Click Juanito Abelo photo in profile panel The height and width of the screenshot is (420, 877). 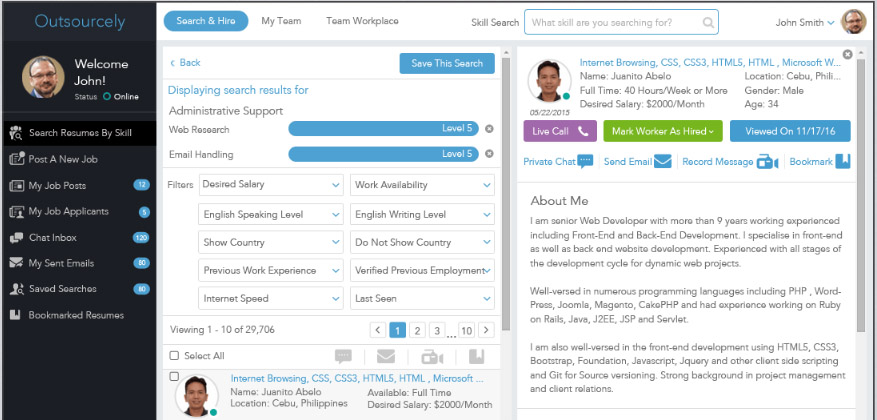549,82
